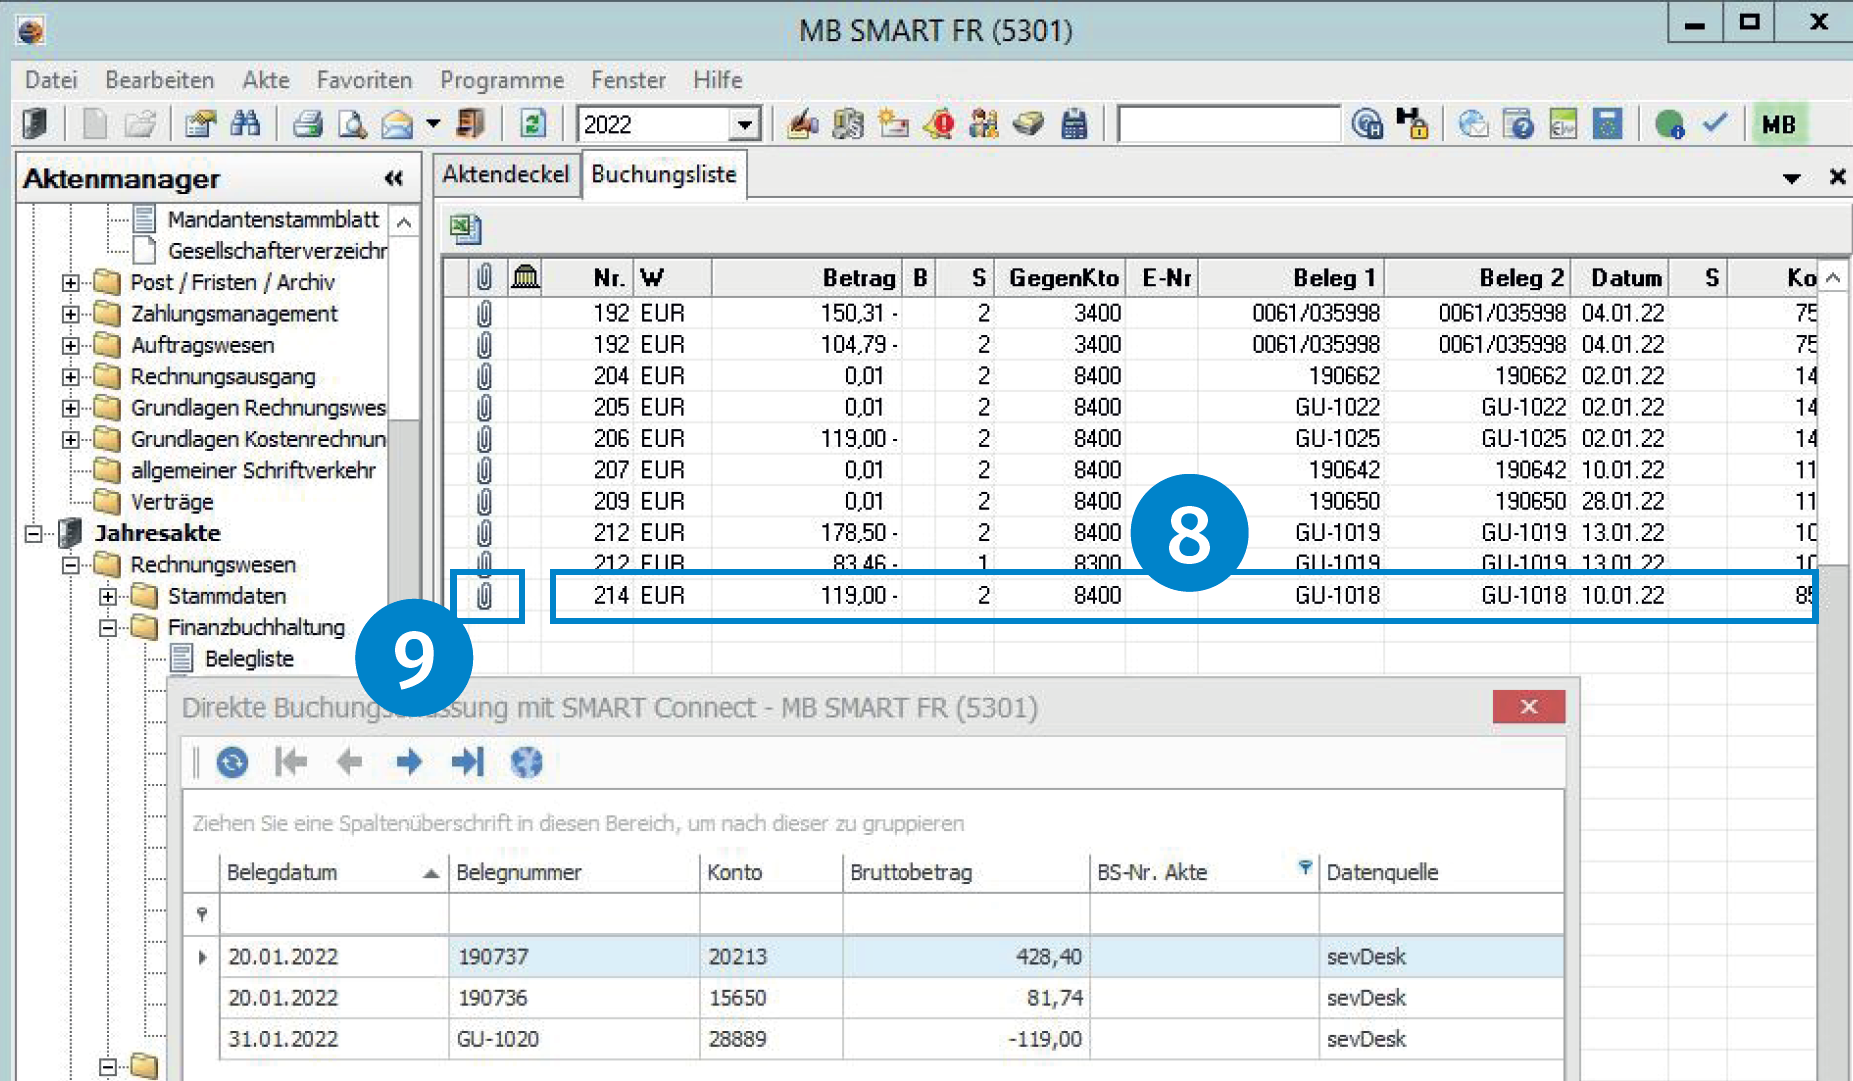This screenshot has height=1081, width=1853.
Task: Switch to the Aktendeckel tab
Action: tap(506, 174)
